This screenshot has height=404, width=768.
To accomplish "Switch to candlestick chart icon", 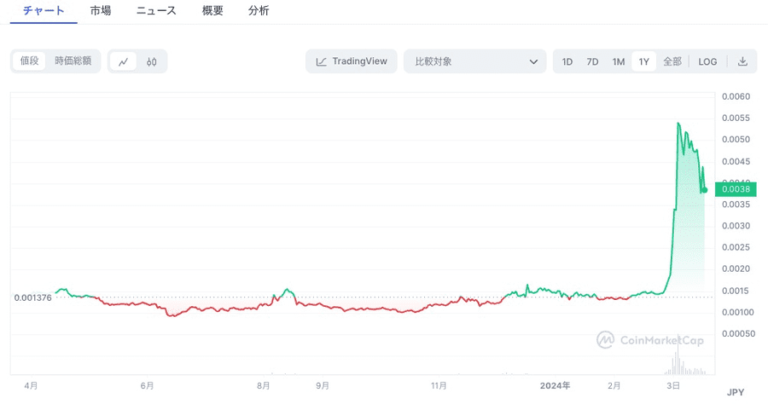I will pos(151,61).
